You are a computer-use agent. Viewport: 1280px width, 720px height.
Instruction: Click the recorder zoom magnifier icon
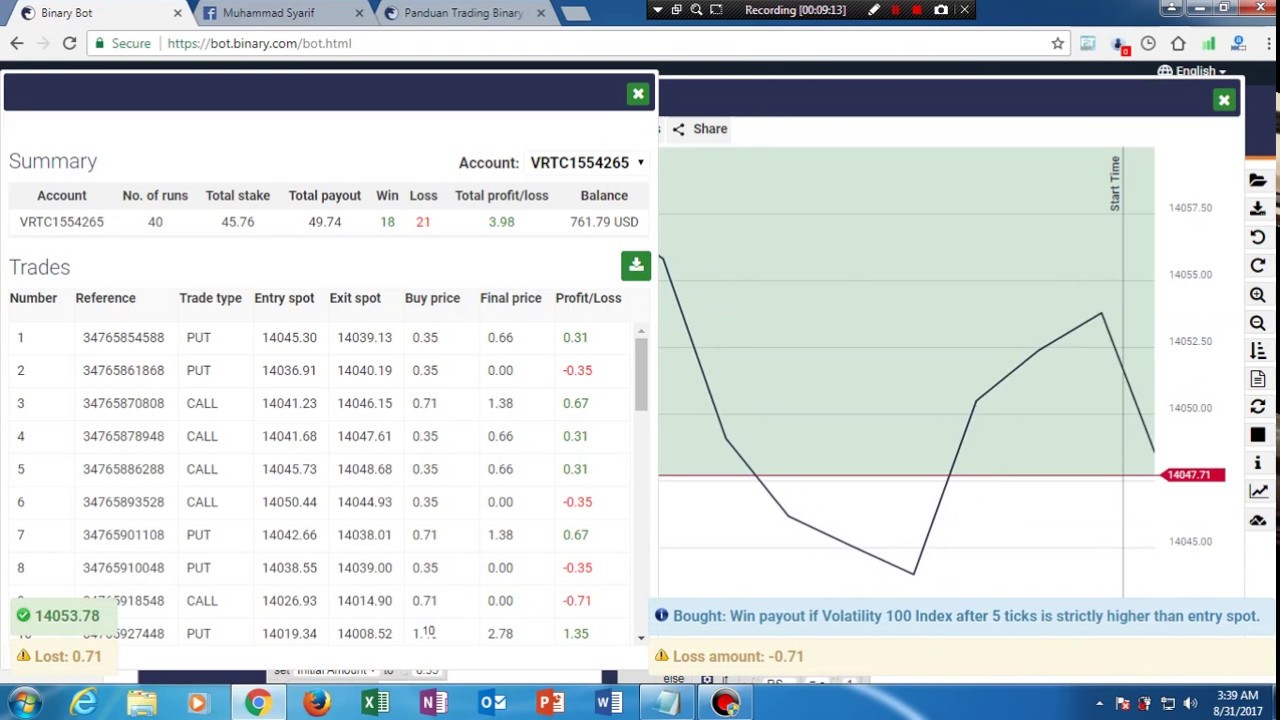696,10
